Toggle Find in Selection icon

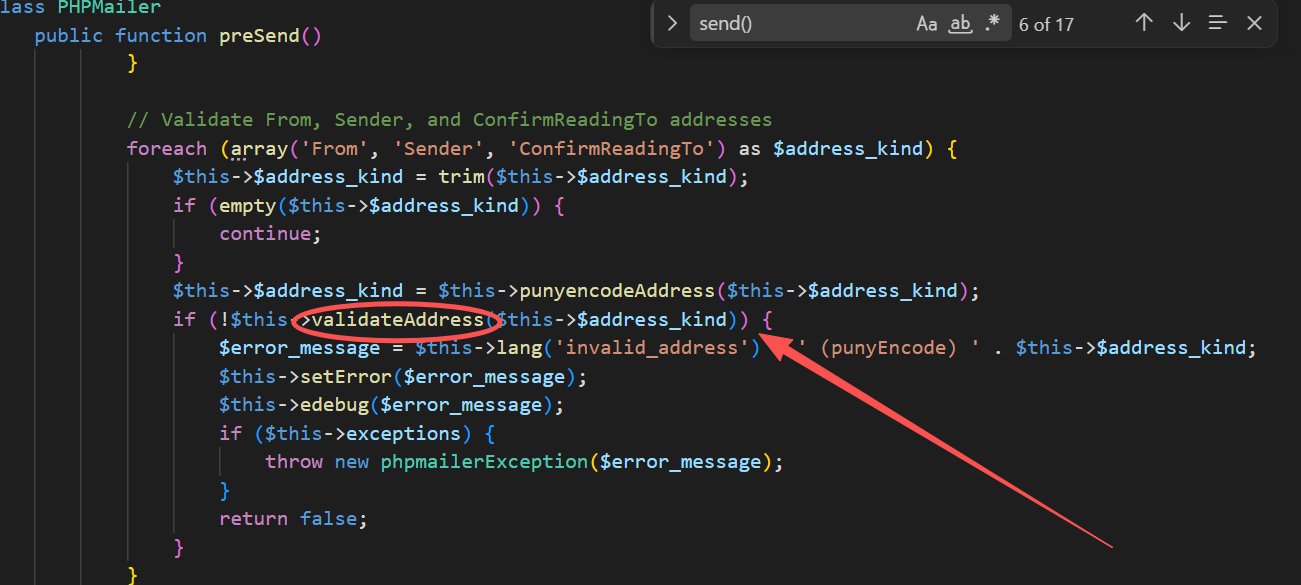coord(1217,23)
